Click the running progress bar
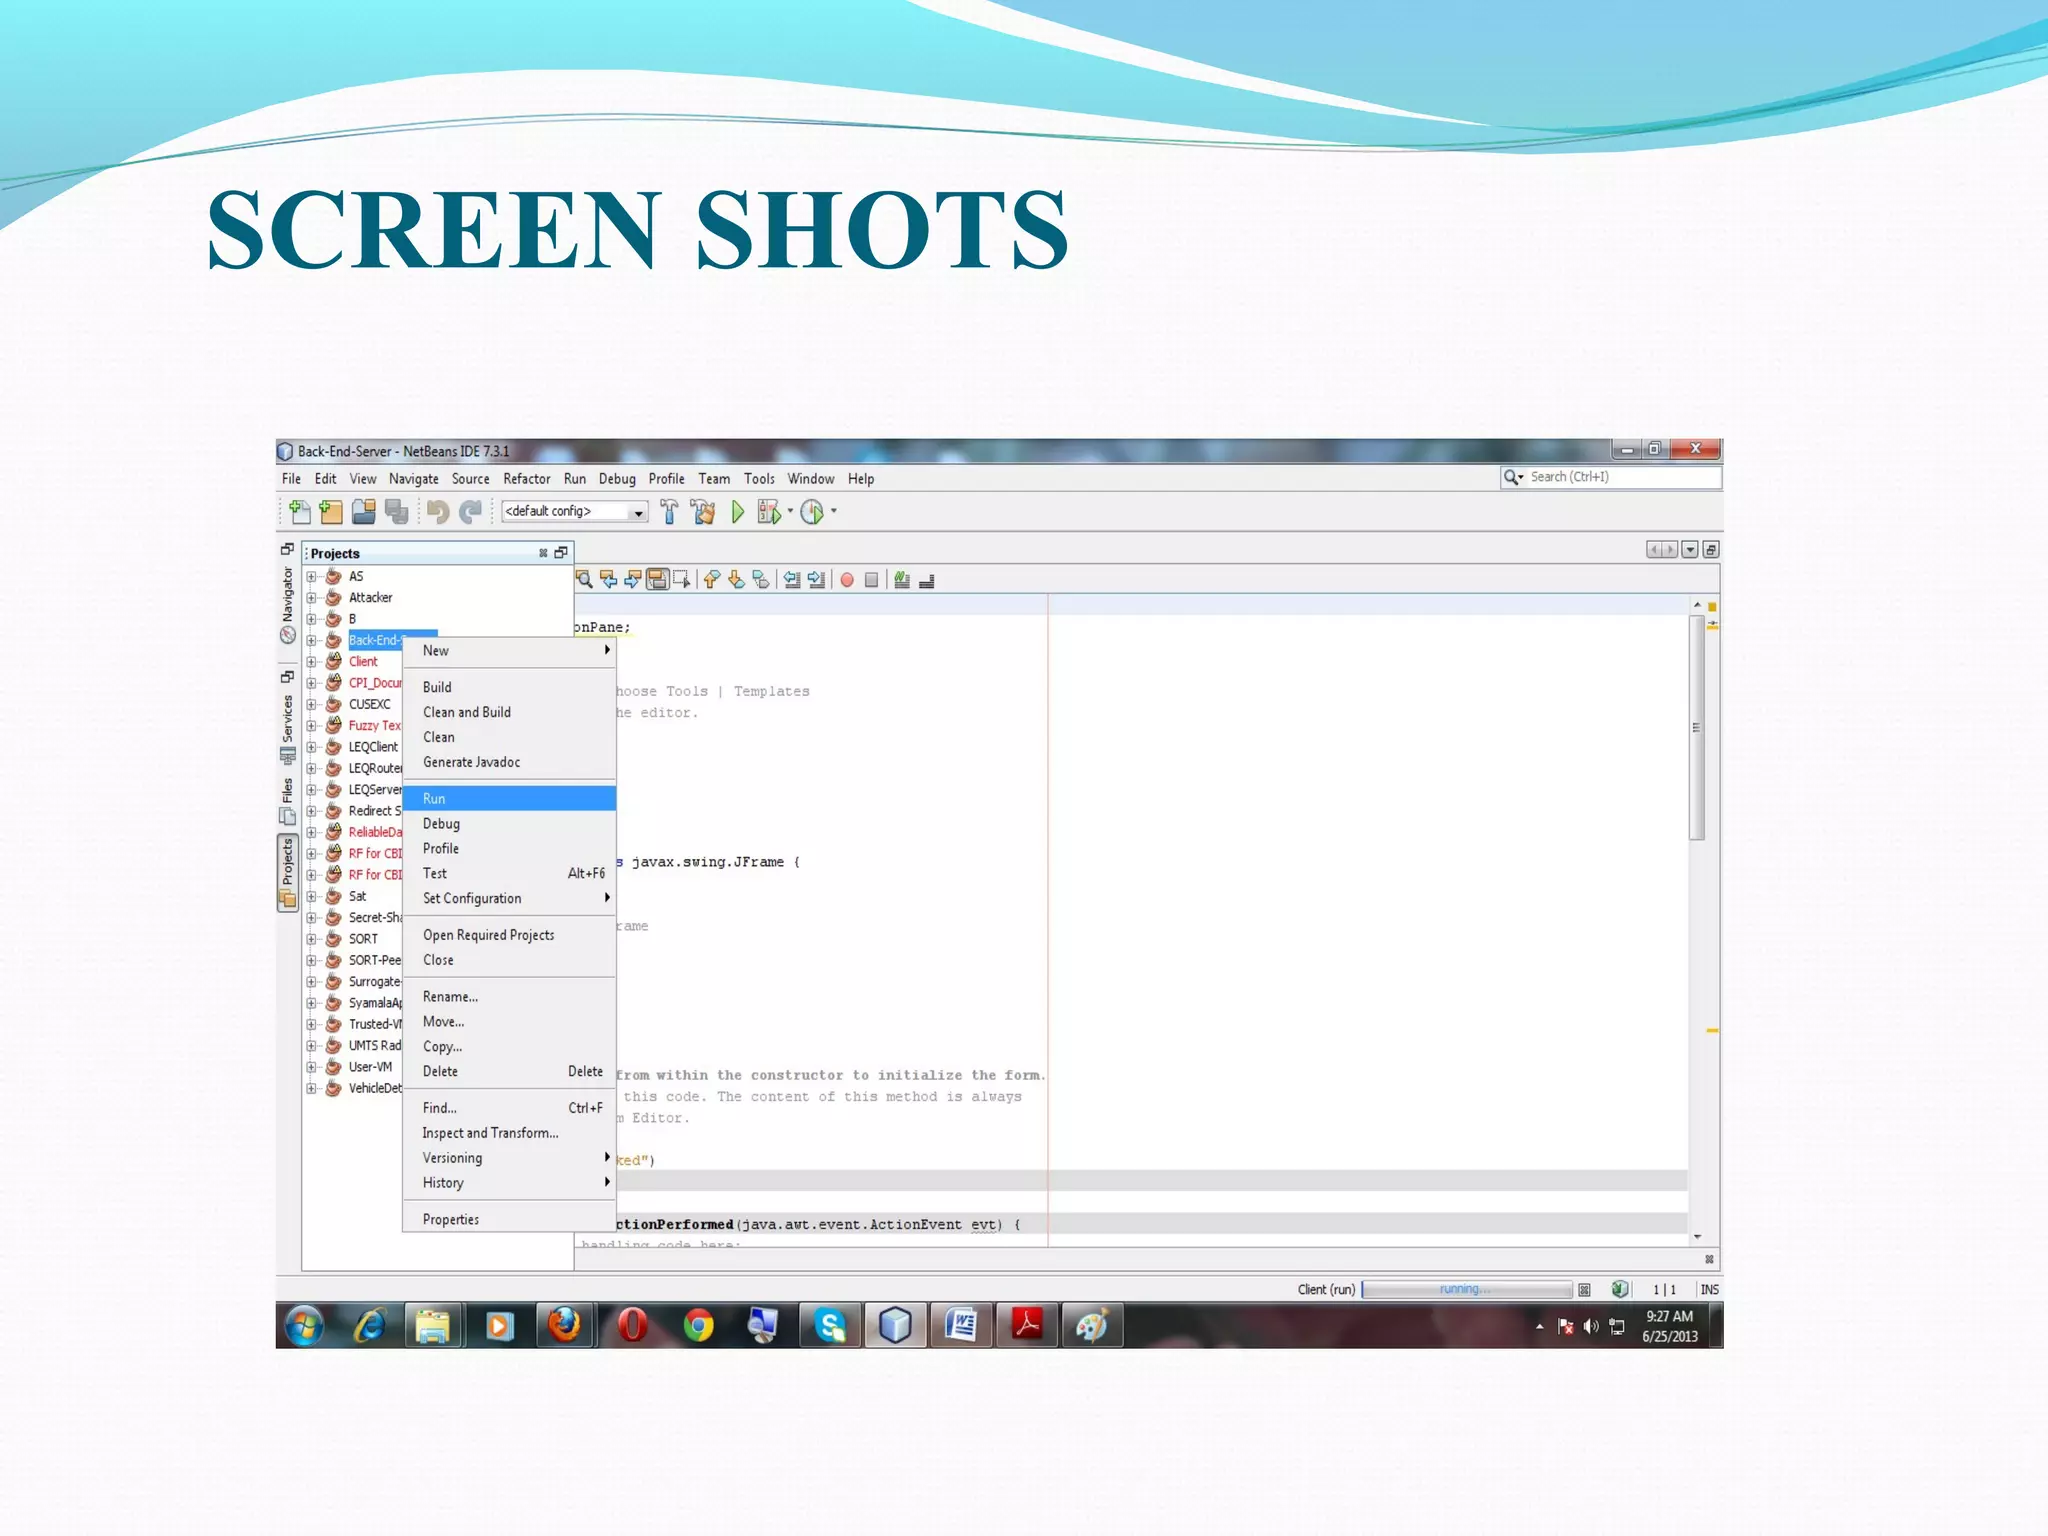 (1468, 1290)
